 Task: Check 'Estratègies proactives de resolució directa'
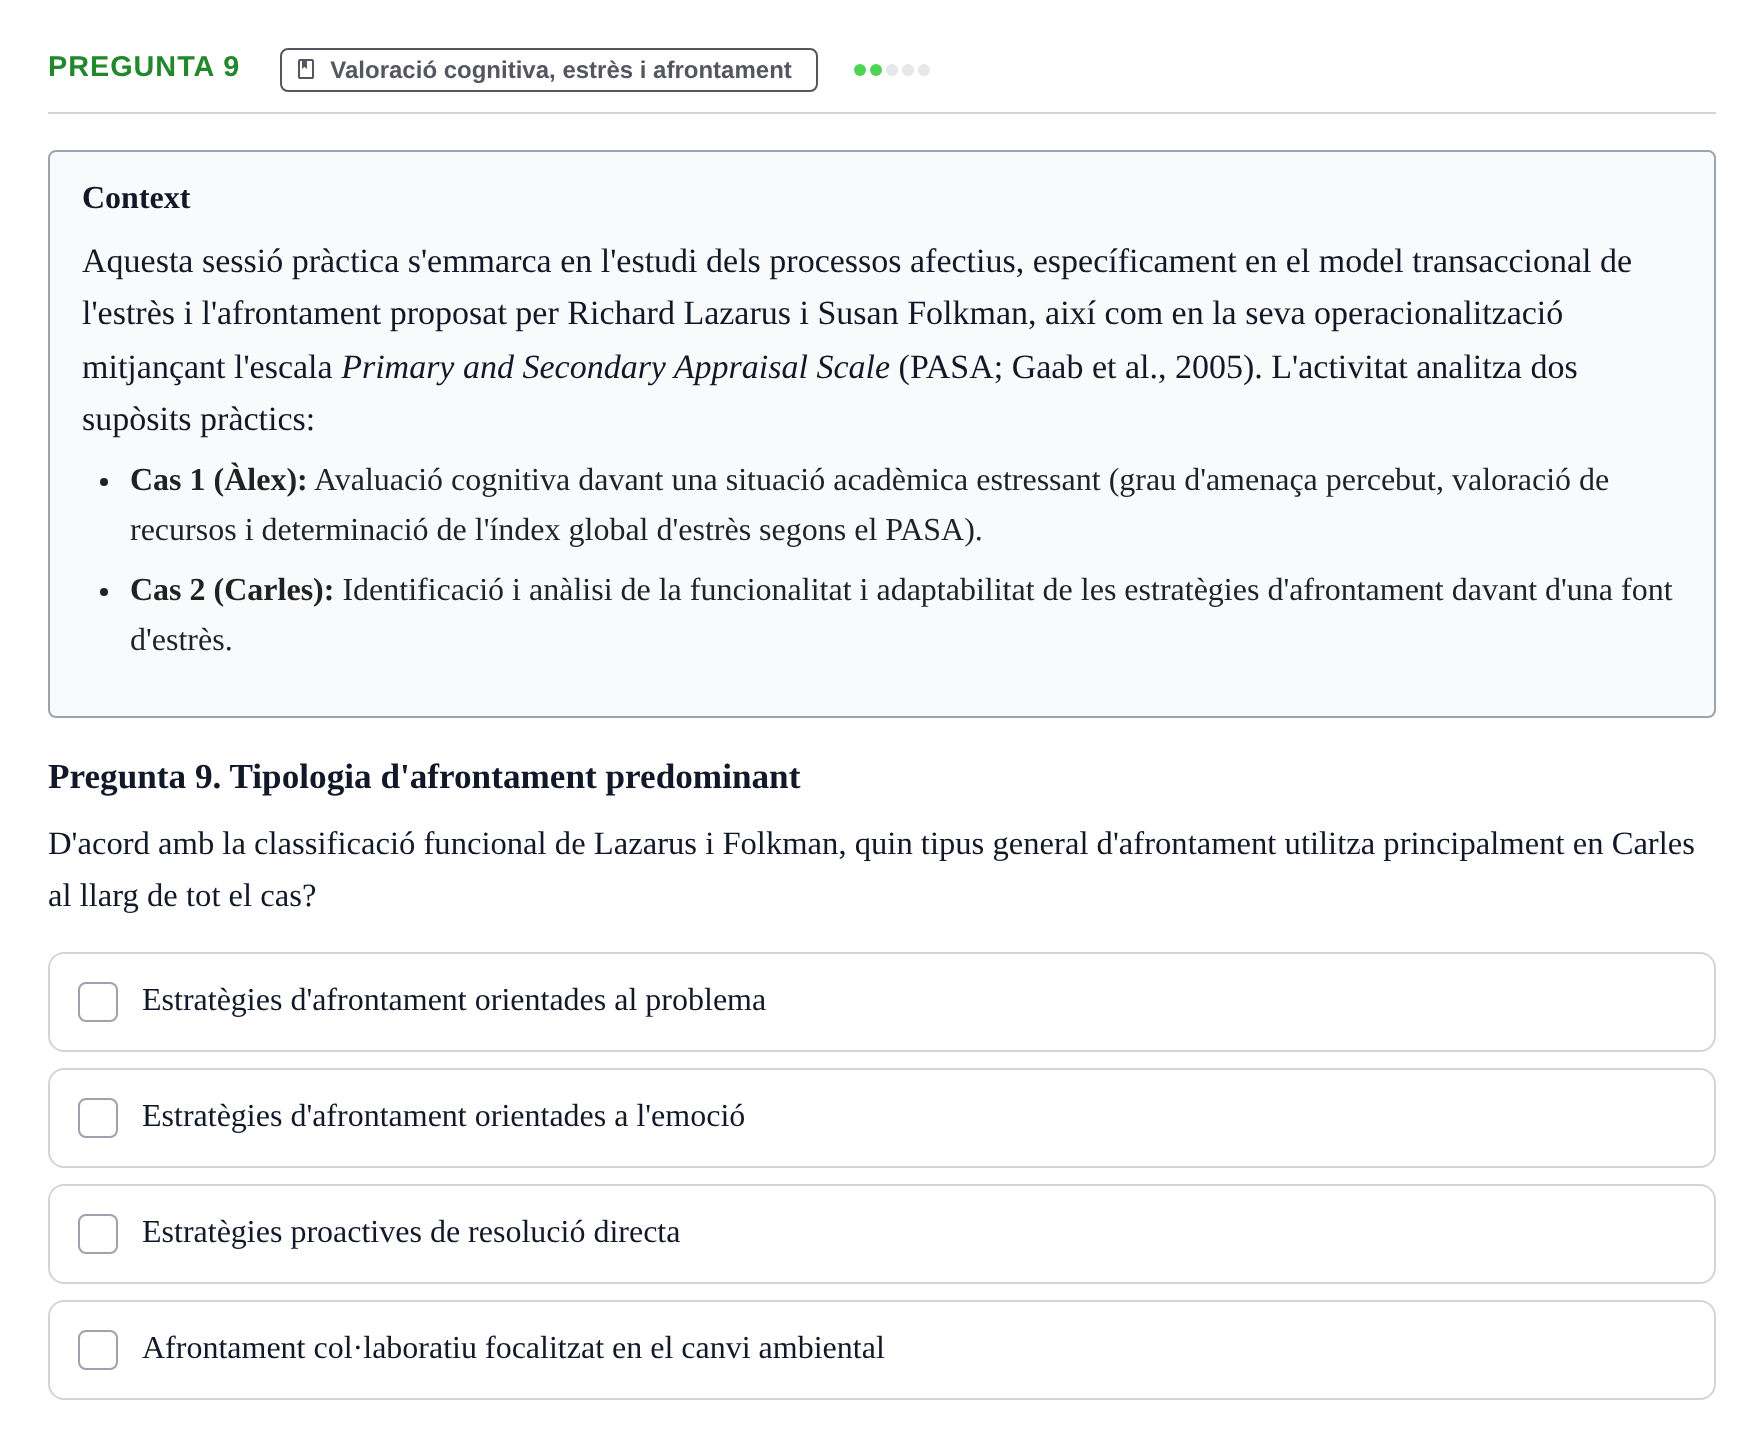pyautogui.click(x=98, y=1234)
